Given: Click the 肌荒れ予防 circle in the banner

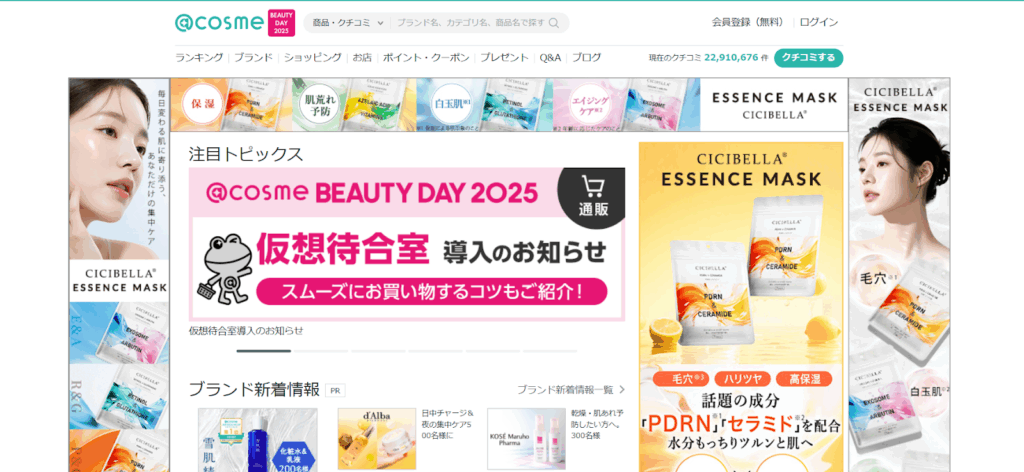Looking at the screenshot, I should (x=320, y=104).
